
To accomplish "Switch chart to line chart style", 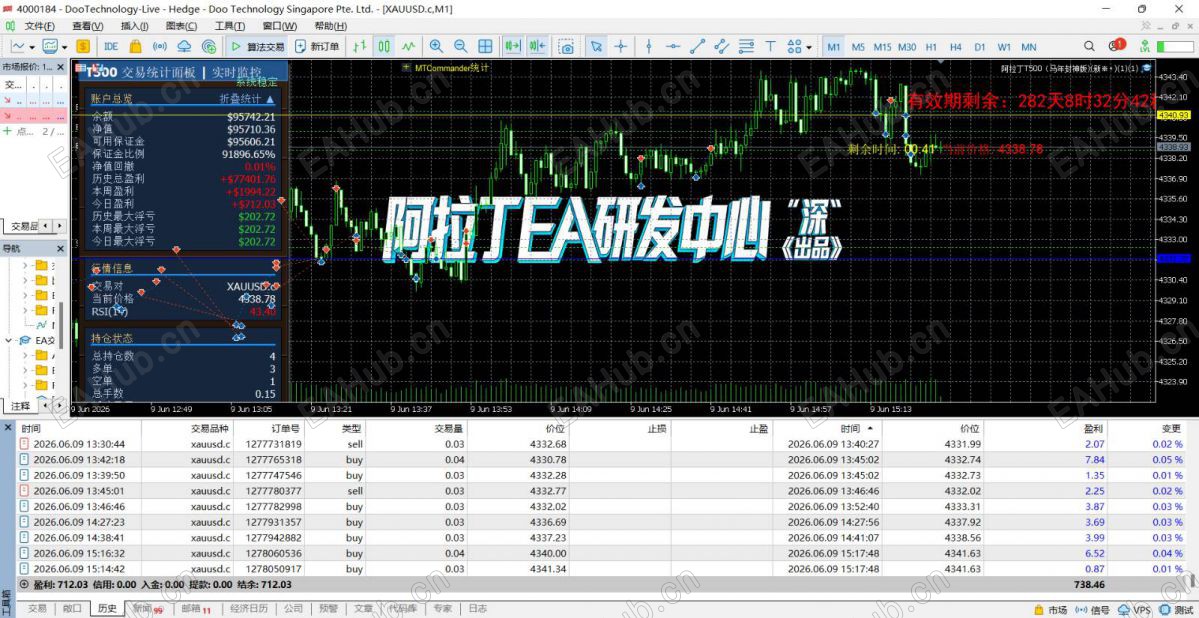I will (409, 47).
